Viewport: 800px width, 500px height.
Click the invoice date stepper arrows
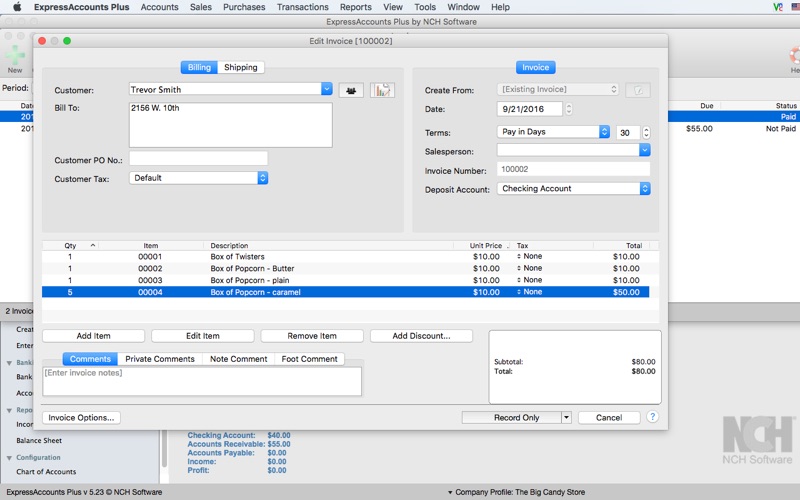click(569, 109)
